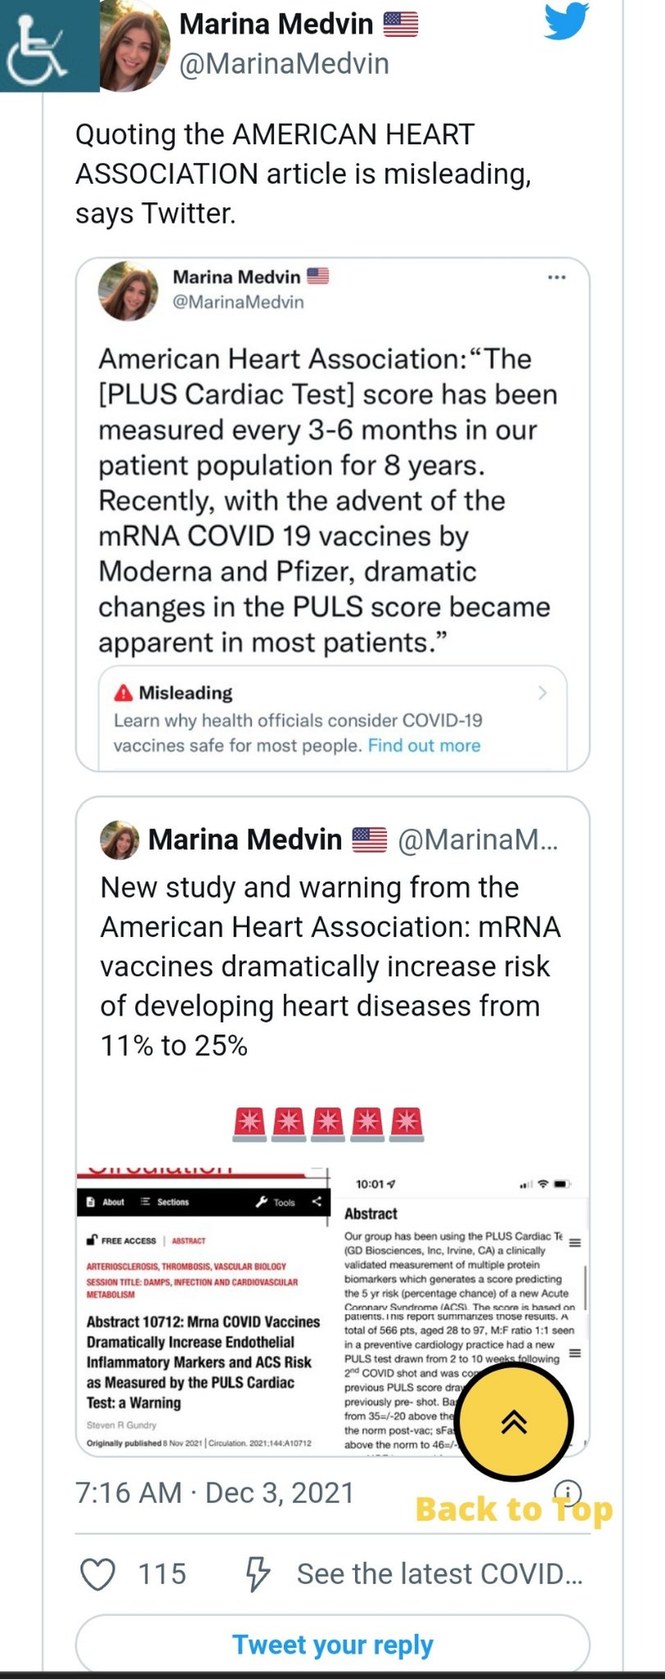
Task: Open @MarinaMedvin handle link at top
Action: 284,64
